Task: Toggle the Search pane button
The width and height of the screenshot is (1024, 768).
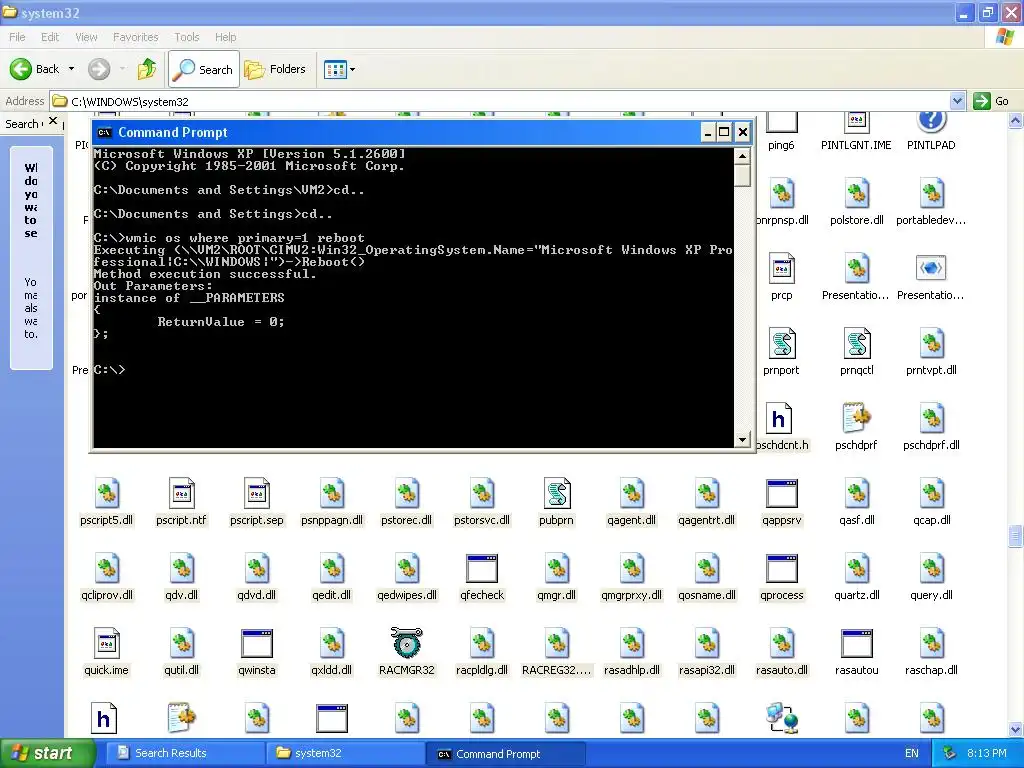Action: 204,69
